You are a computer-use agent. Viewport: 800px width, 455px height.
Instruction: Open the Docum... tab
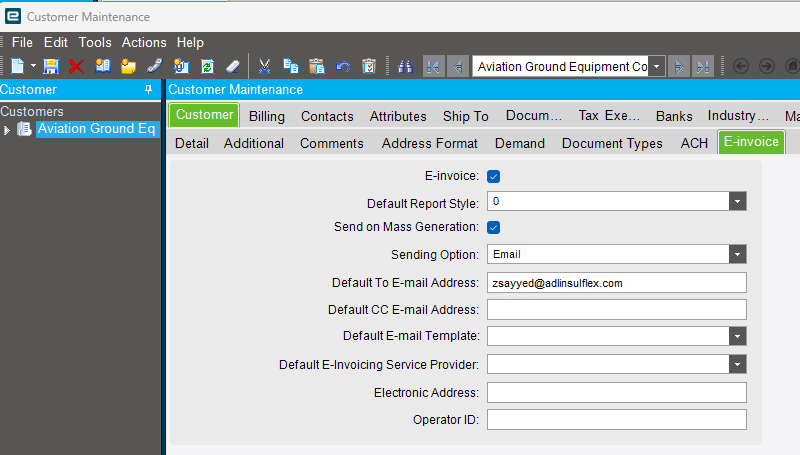coord(534,116)
